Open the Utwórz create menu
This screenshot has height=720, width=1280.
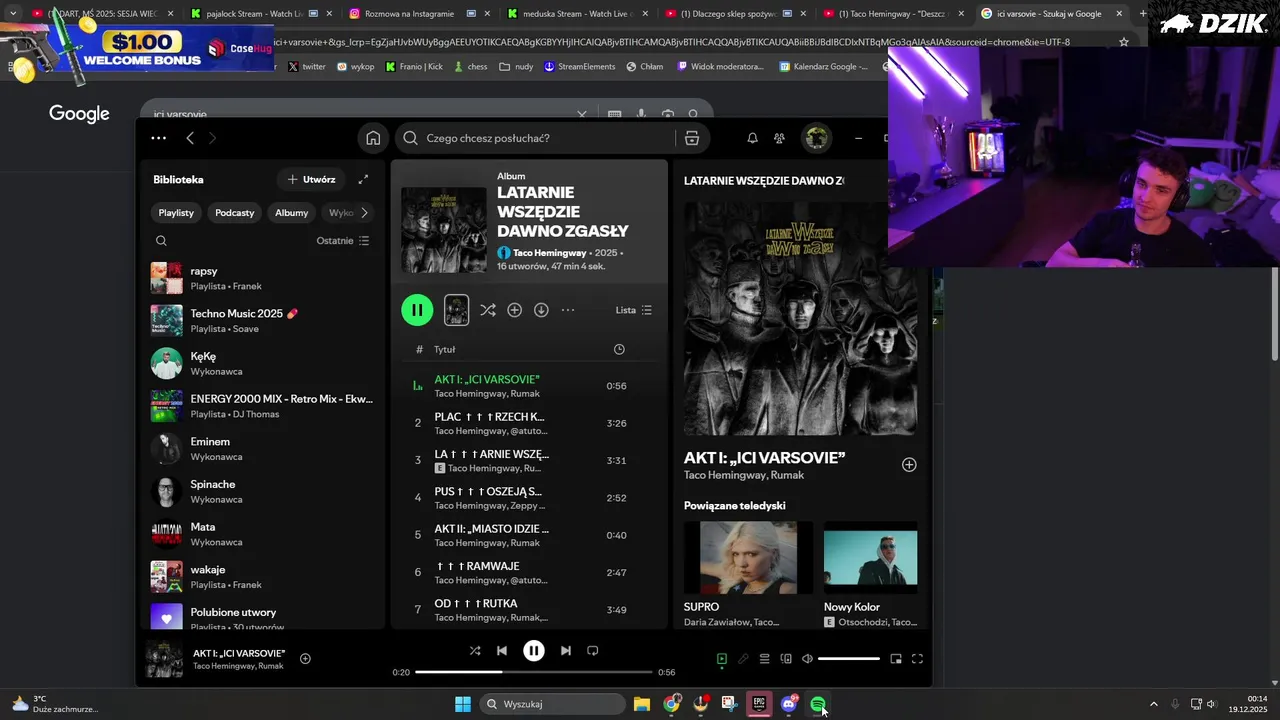311,179
